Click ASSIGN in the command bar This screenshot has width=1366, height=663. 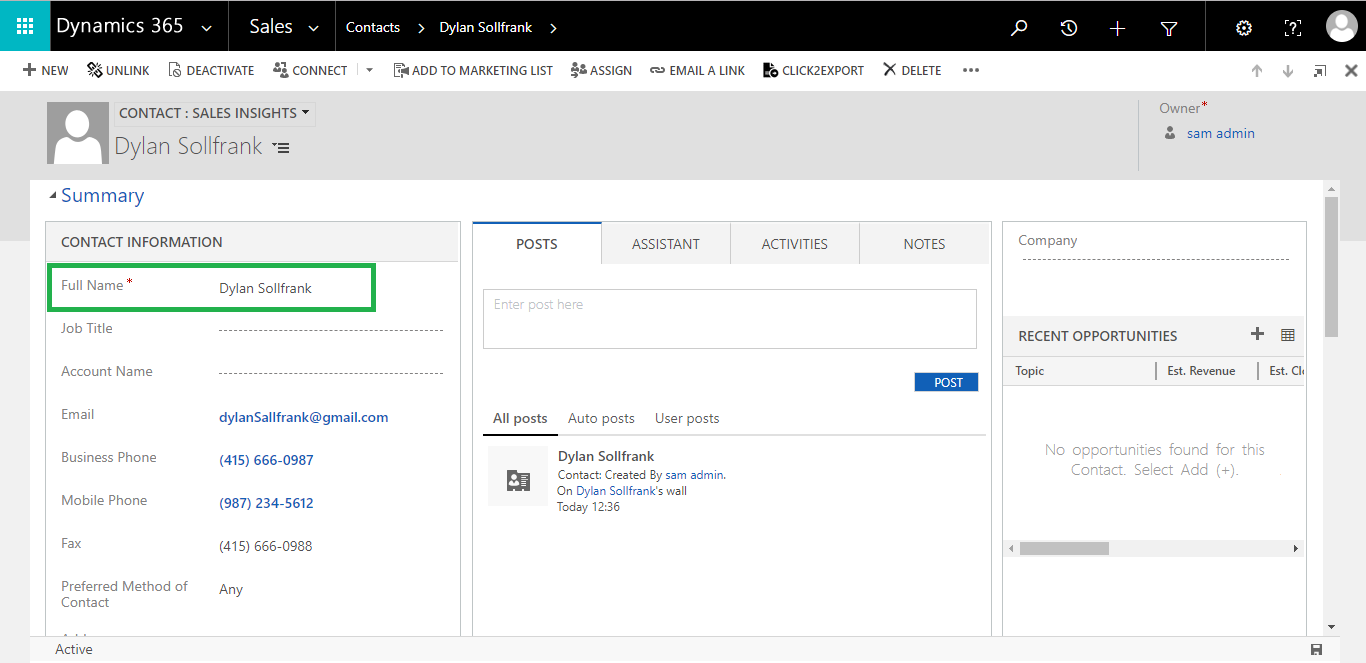[601, 70]
